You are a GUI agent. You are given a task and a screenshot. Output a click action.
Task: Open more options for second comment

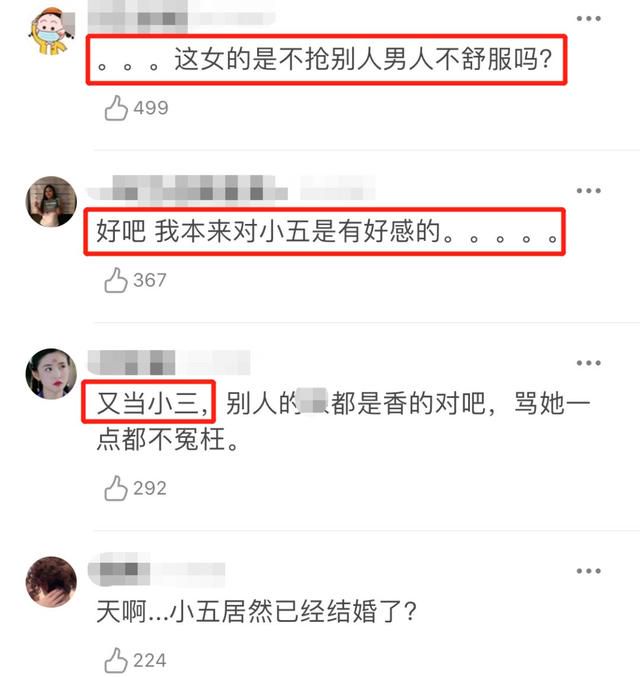[x=589, y=191]
